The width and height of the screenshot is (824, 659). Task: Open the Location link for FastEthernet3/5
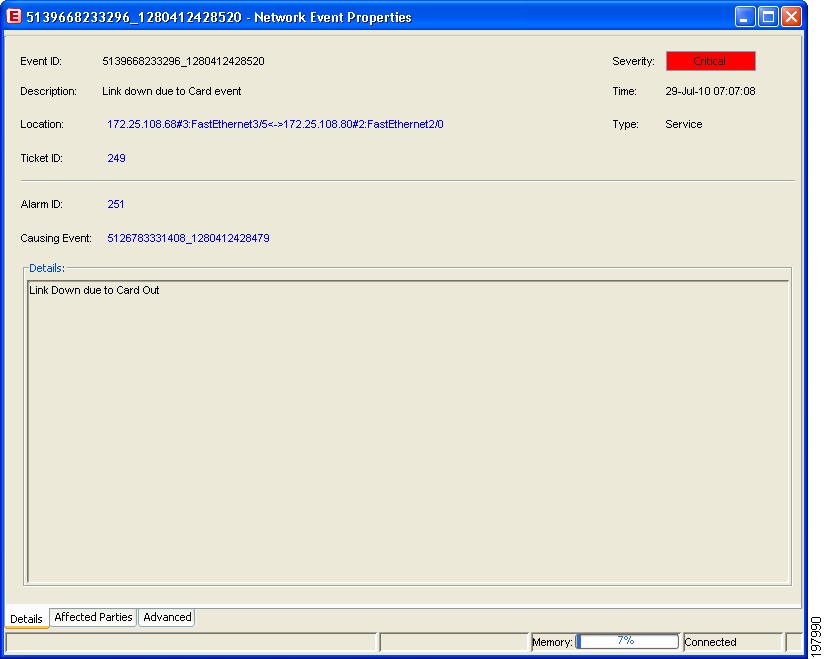275,125
